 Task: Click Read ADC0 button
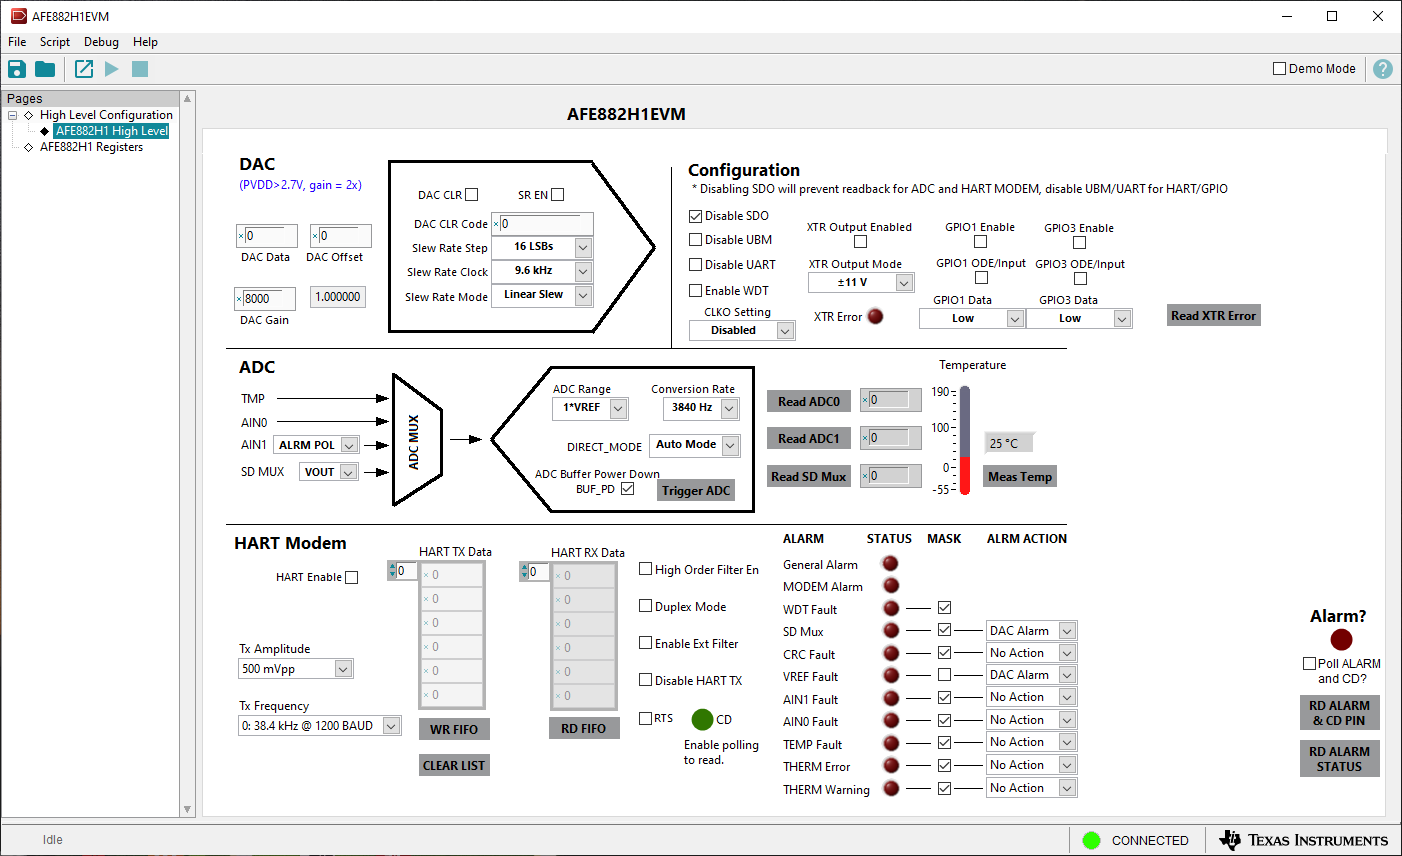(809, 401)
